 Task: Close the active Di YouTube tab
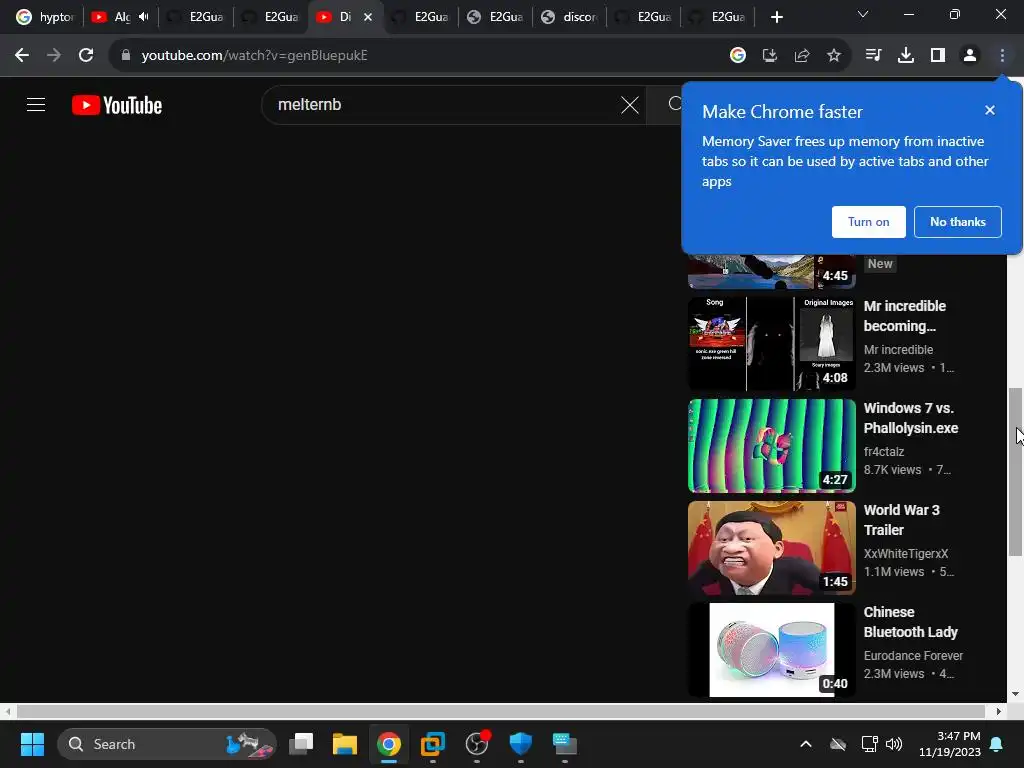click(x=368, y=17)
